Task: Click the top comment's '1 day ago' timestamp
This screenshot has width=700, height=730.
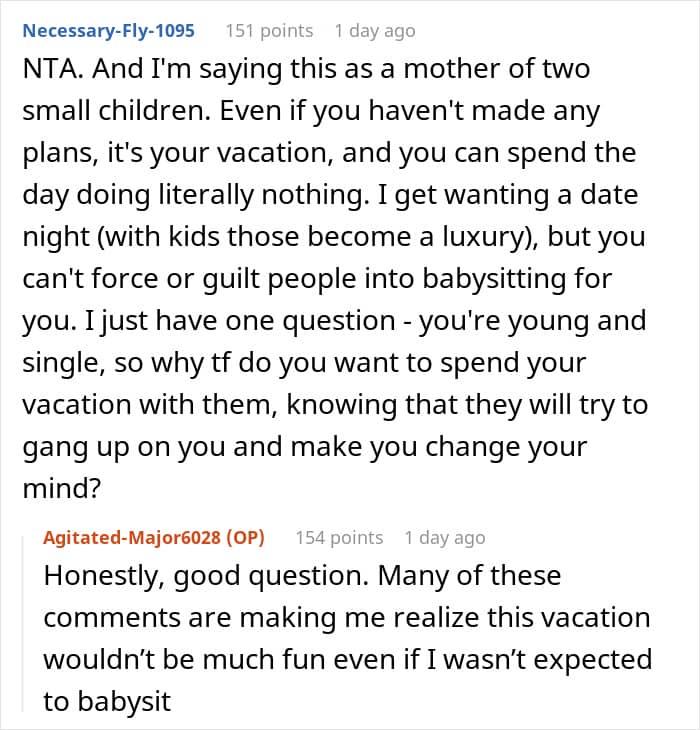Action: pyautogui.click(x=375, y=30)
